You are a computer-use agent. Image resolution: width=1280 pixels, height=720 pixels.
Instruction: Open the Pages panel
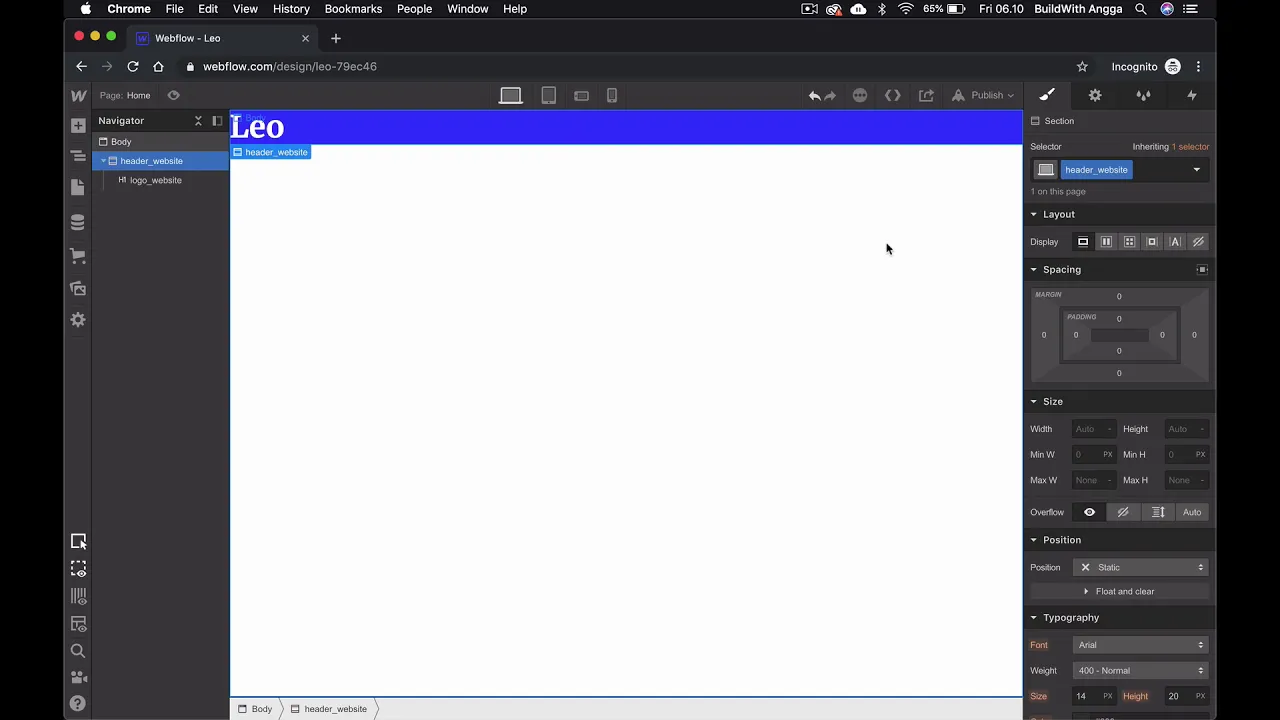(x=78, y=187)
